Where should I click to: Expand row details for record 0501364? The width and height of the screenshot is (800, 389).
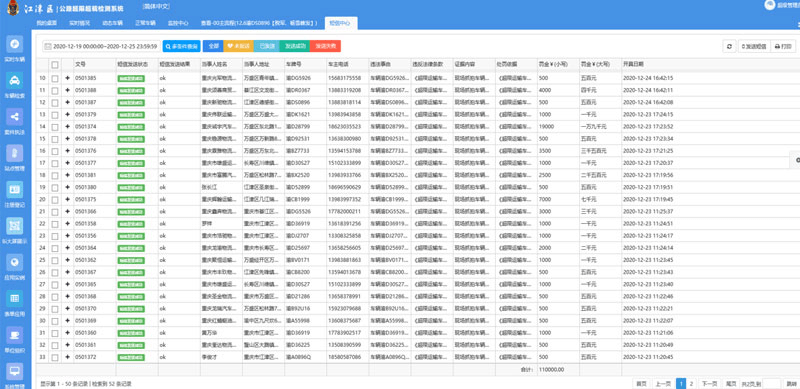click(x=67, y=248)
